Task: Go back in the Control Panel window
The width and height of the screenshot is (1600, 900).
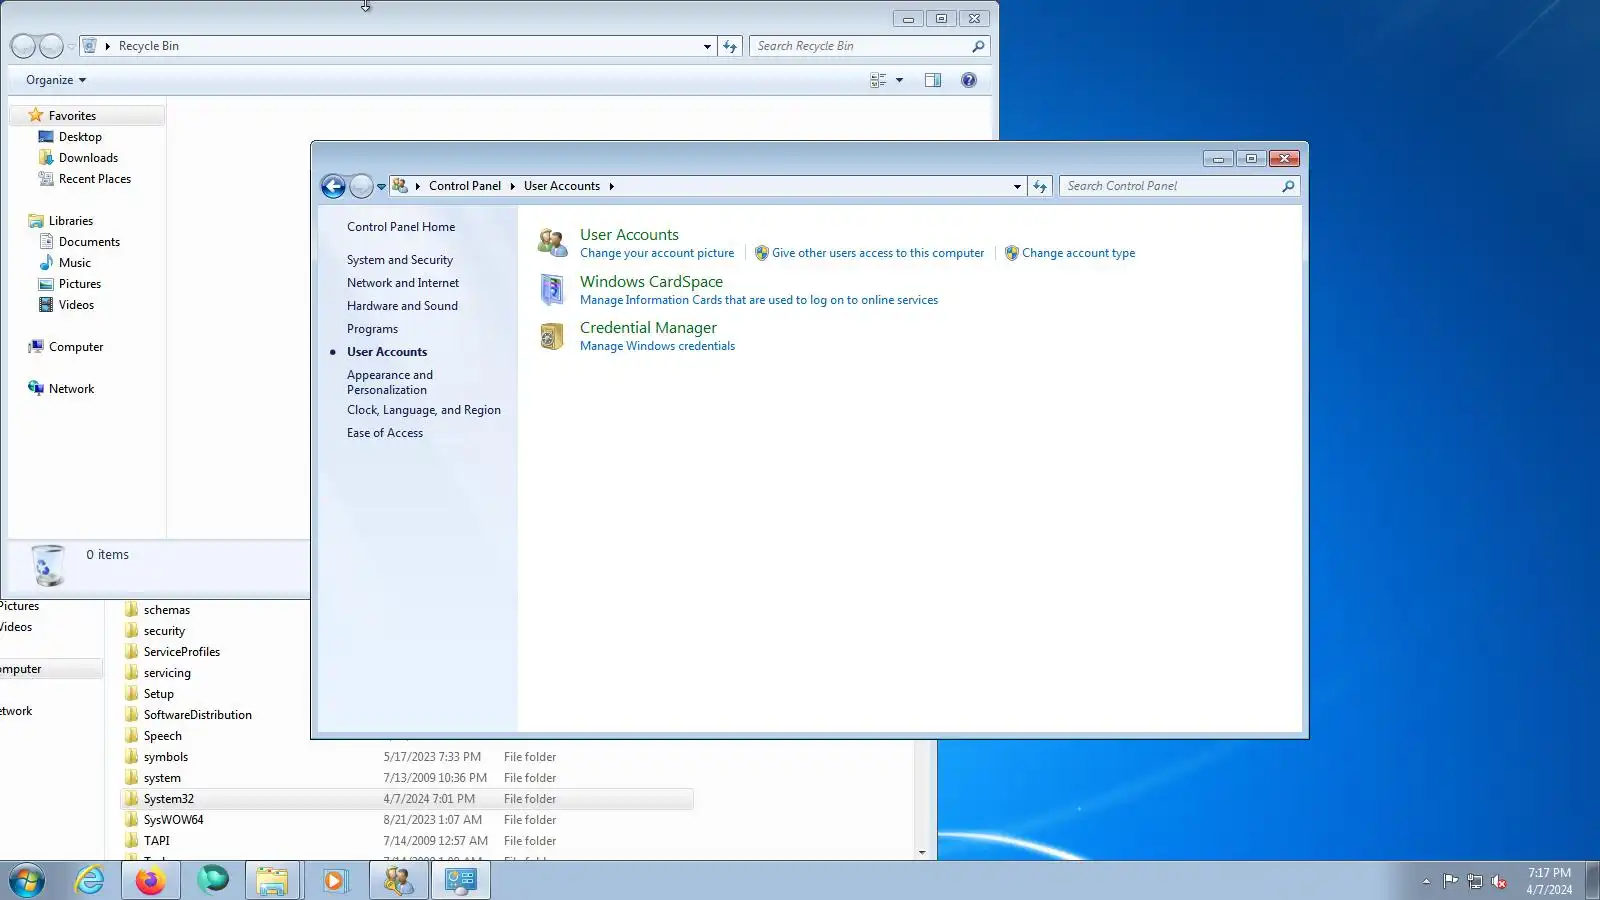Action: point(333,186)
